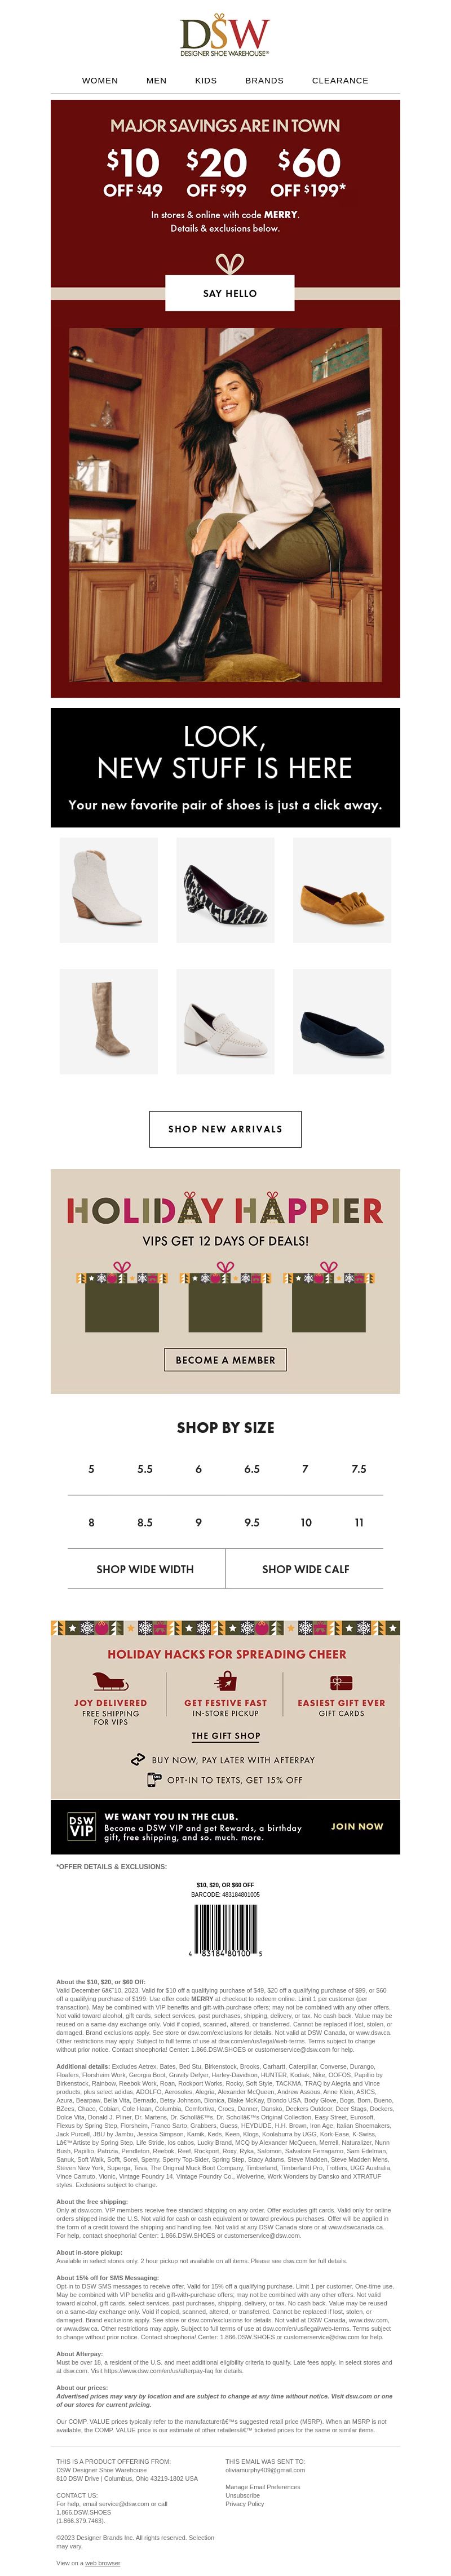Open The Gift Shop link
451x2576 pixels.
pos(225,1736)
